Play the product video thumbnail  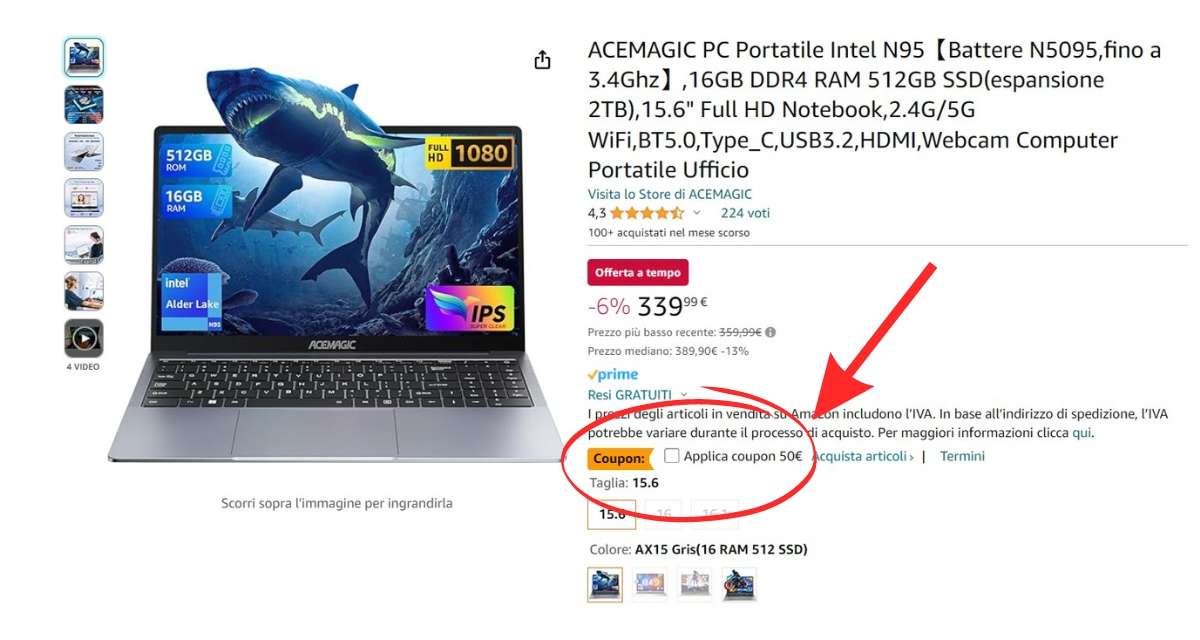point(84,339)
